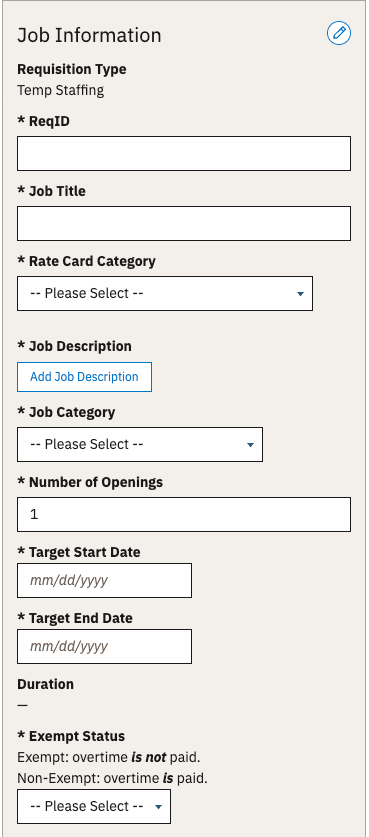
Task: Click into the Job Title field
Action: coord(184,224)
